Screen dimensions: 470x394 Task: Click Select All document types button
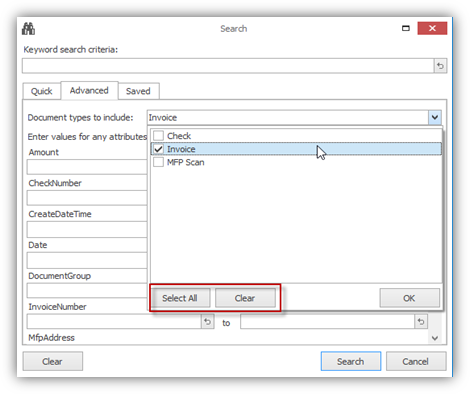point(180,298)
